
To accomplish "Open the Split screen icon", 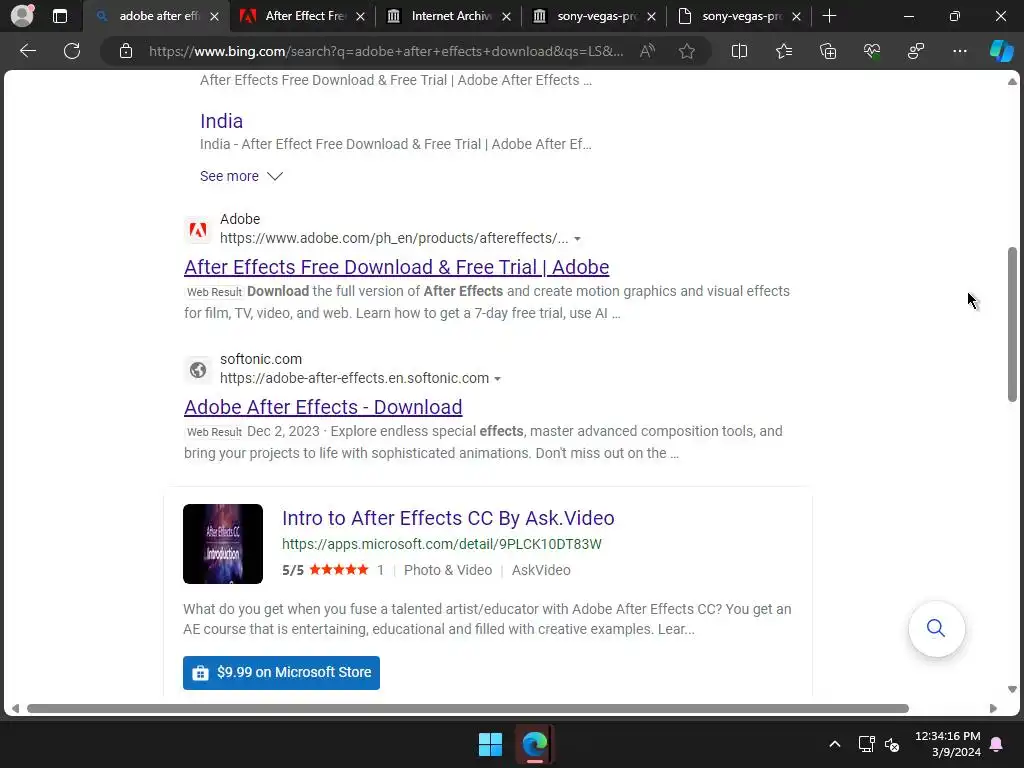I will 739,51.
